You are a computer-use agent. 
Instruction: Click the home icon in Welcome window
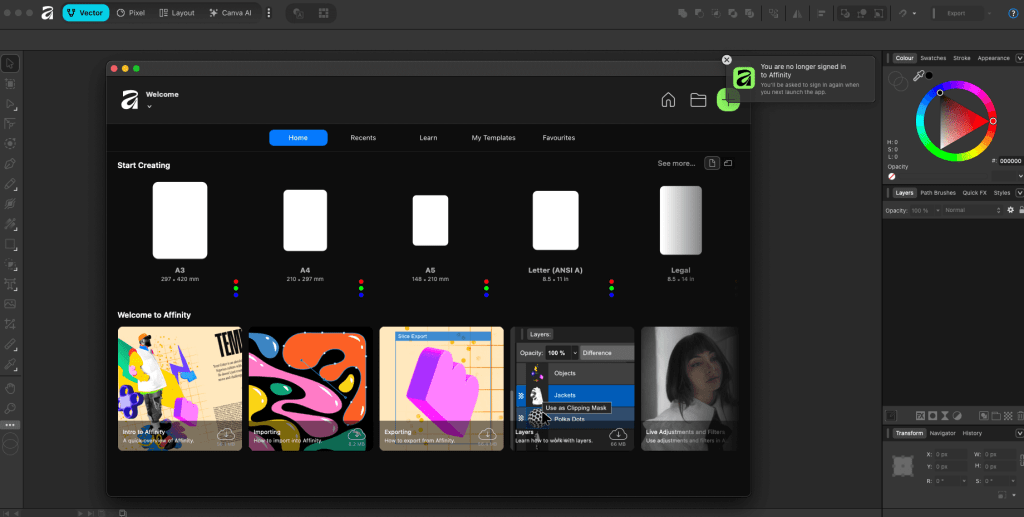[669, 100]
